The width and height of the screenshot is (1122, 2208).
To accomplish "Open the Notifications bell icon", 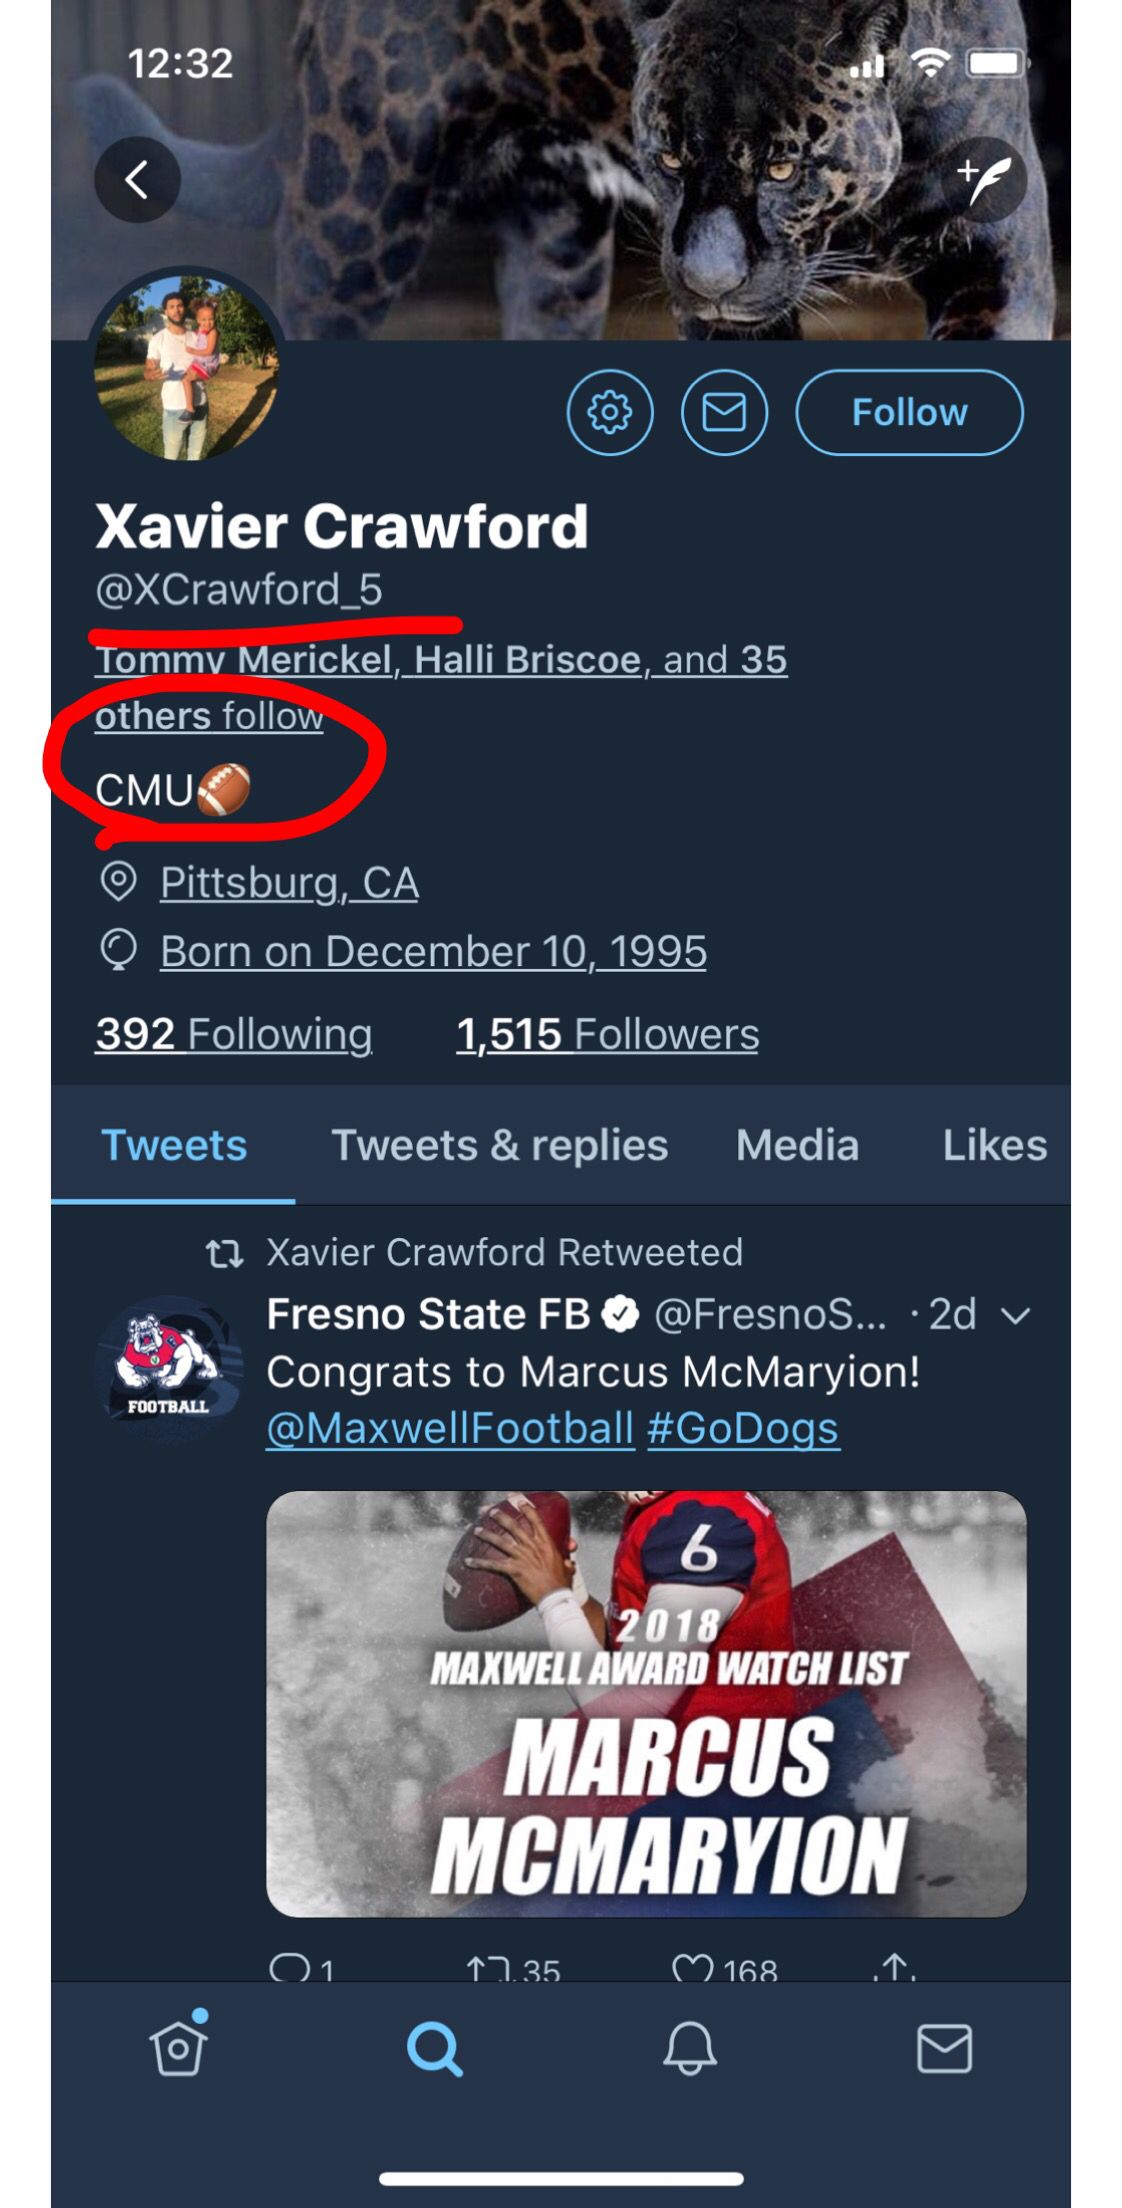I will [x=689, y=2048].
